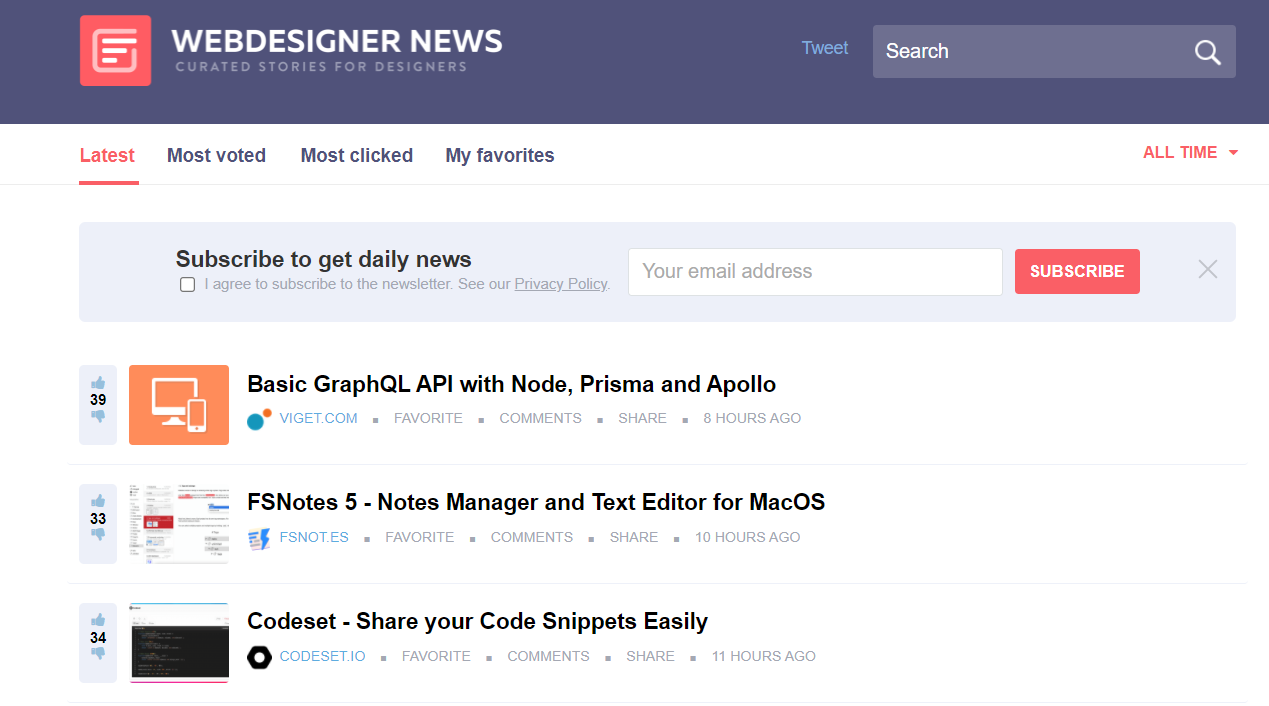Favorite the Codeset story
The image size is (1269, 706).
coord(436,656)
